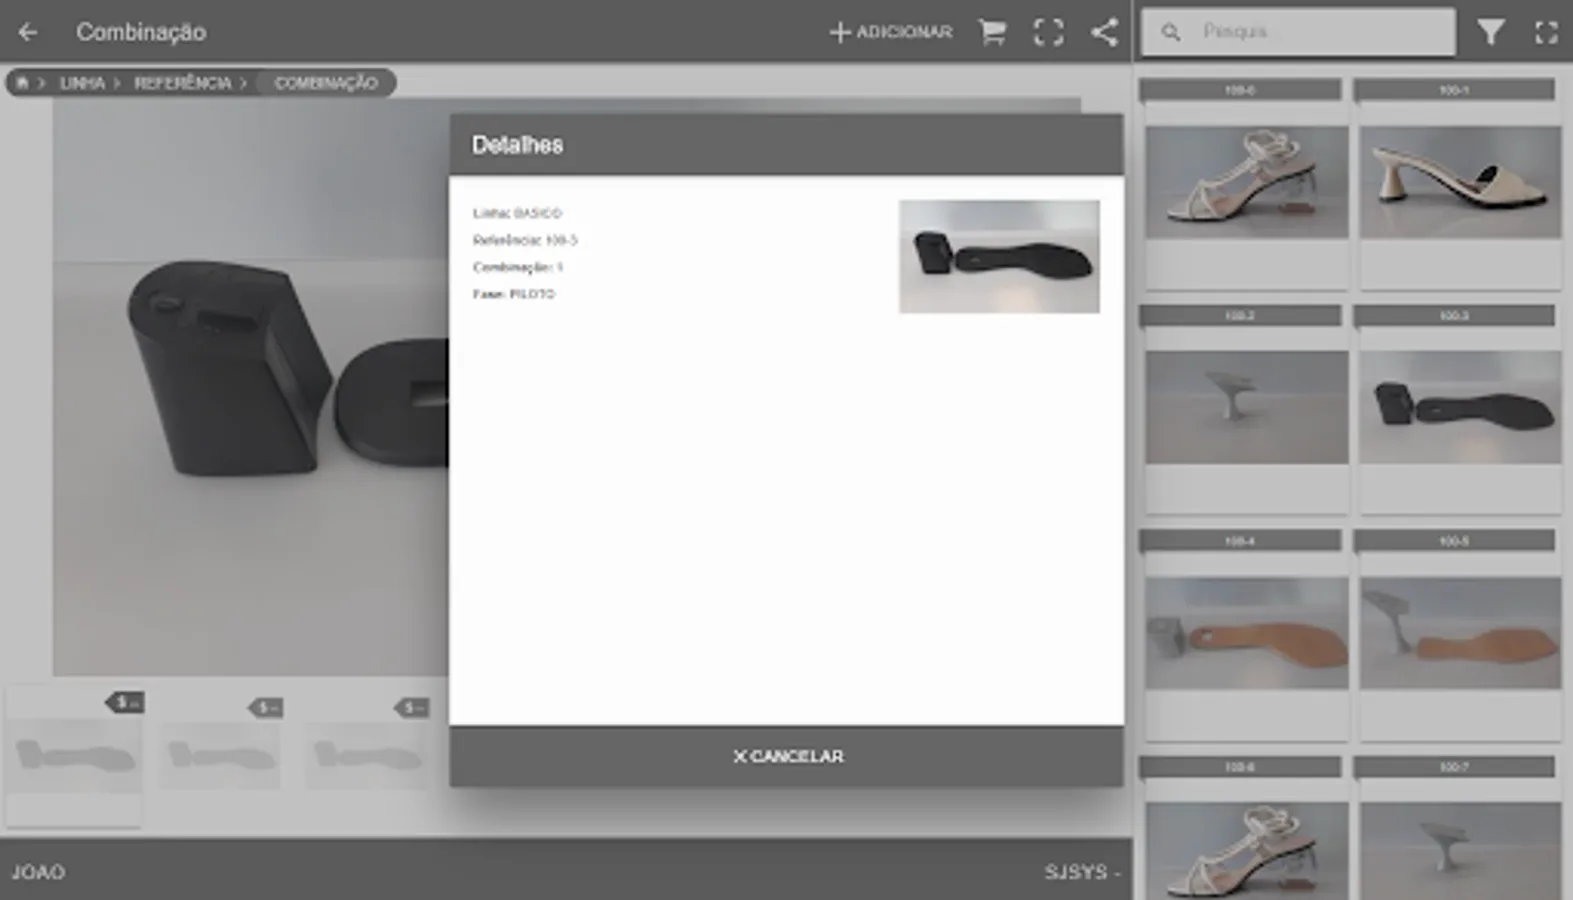Click the sole image in Detalhes dialog
Image resolution: width=1573 pixels, height=900 pixels.
999,257
